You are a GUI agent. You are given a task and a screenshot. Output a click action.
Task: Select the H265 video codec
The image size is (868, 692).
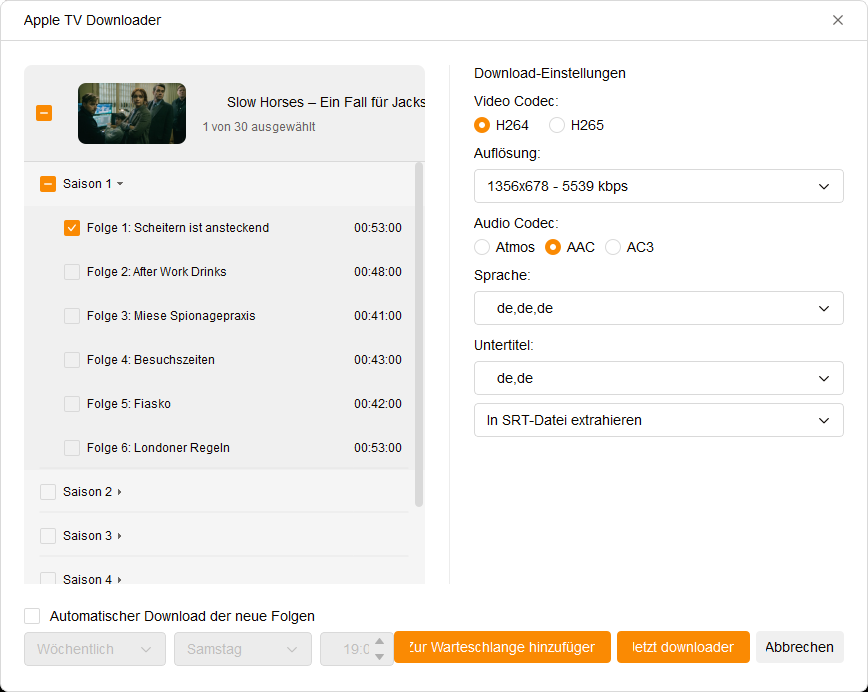[557, 125]
